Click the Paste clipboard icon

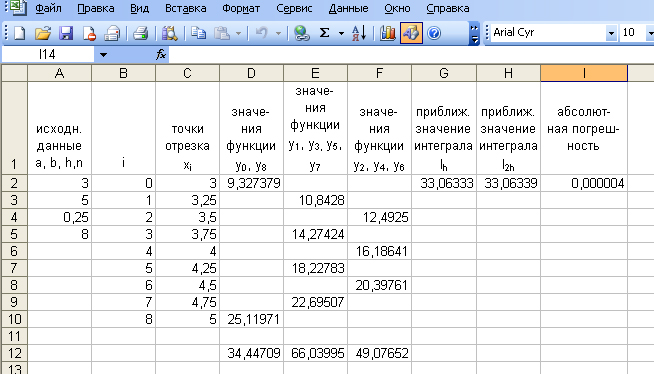[x=222, y=33]
